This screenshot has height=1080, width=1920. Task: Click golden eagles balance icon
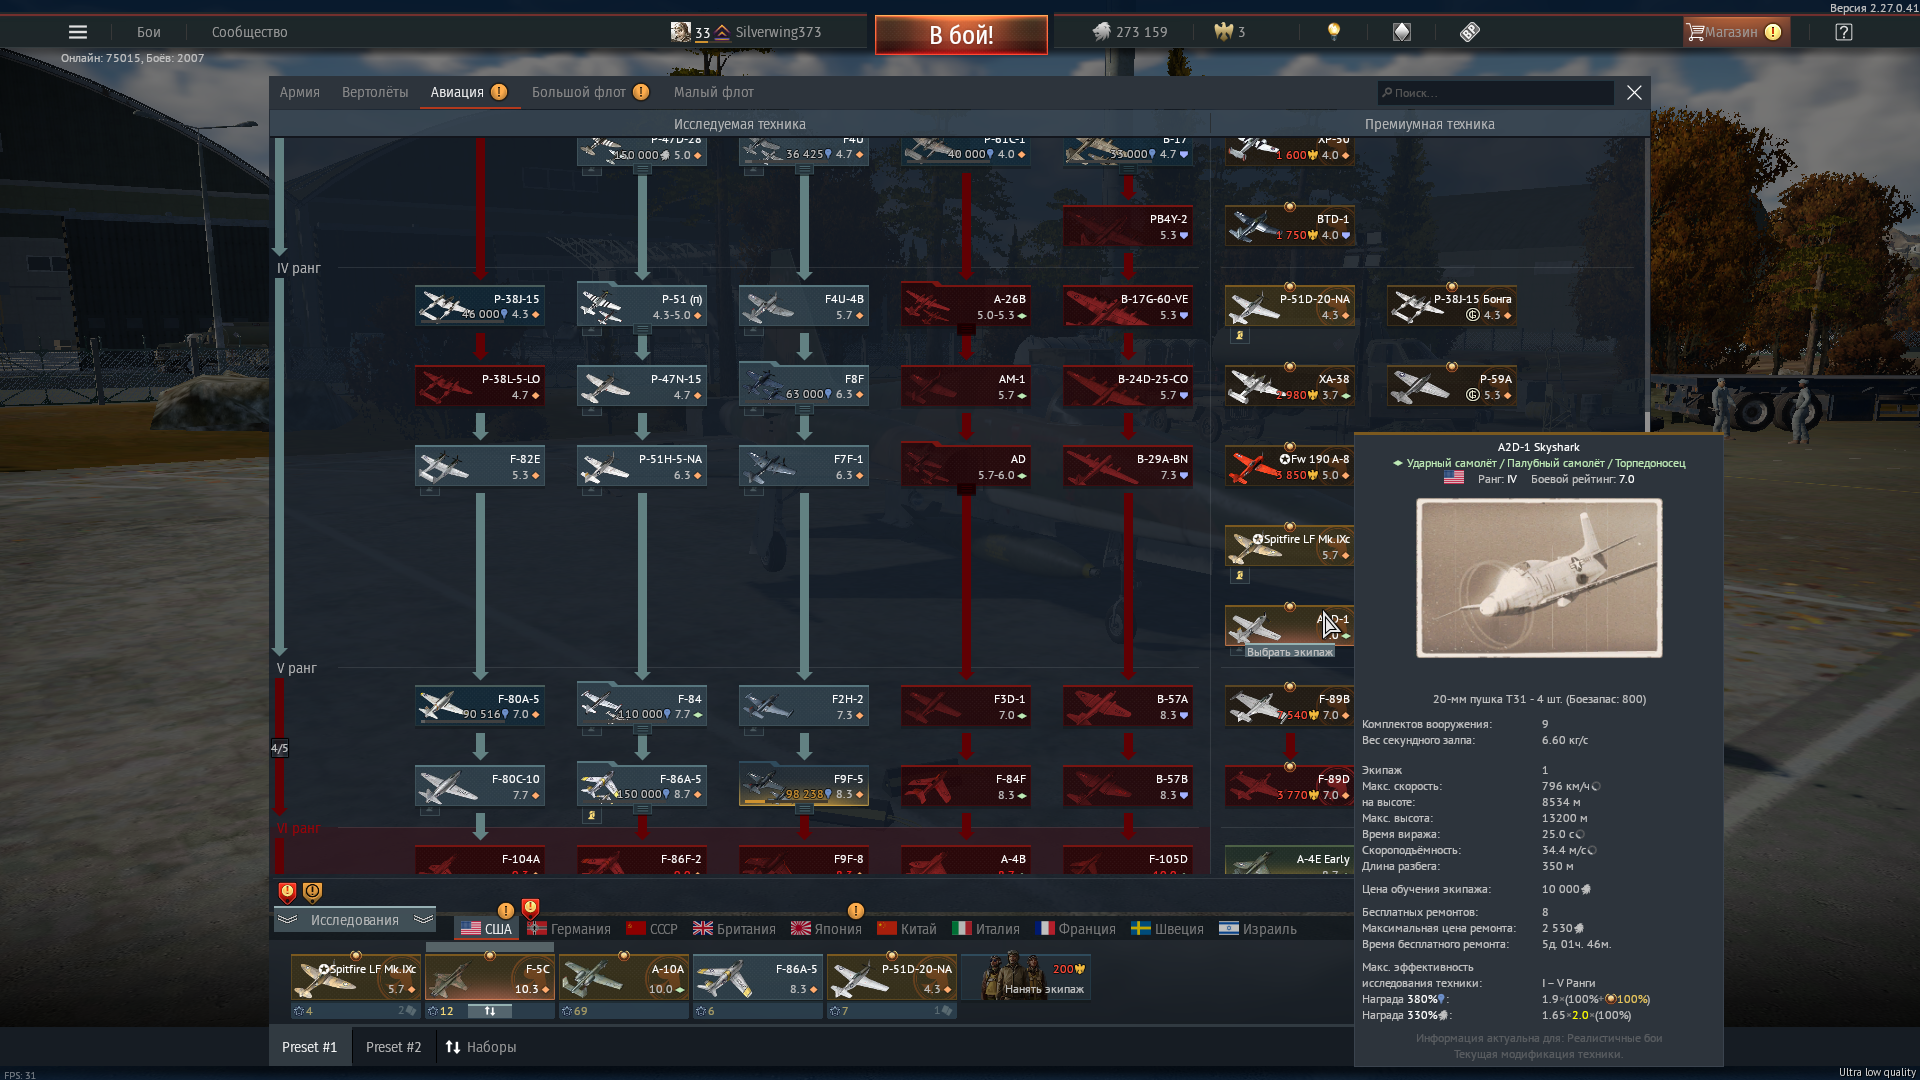1223,32
